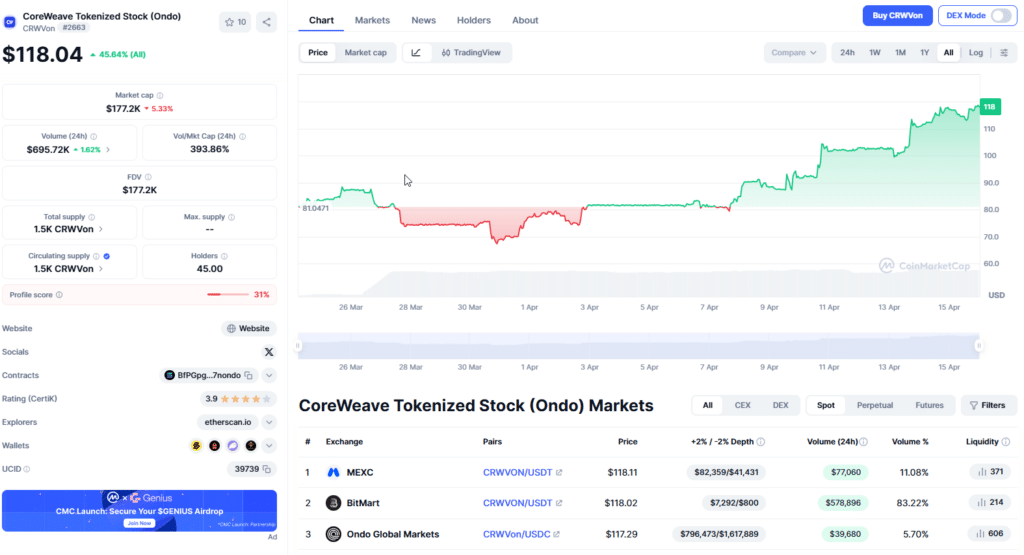Click info icon next to Market cap
The image size is (1024, 555).
[x=160, y=95]
